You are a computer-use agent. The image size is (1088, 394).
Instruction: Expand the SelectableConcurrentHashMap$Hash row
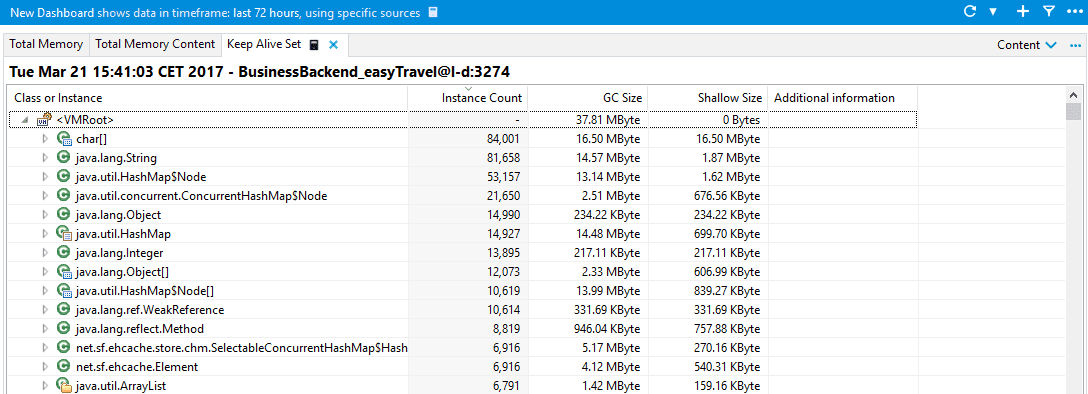tap(45, 348)
